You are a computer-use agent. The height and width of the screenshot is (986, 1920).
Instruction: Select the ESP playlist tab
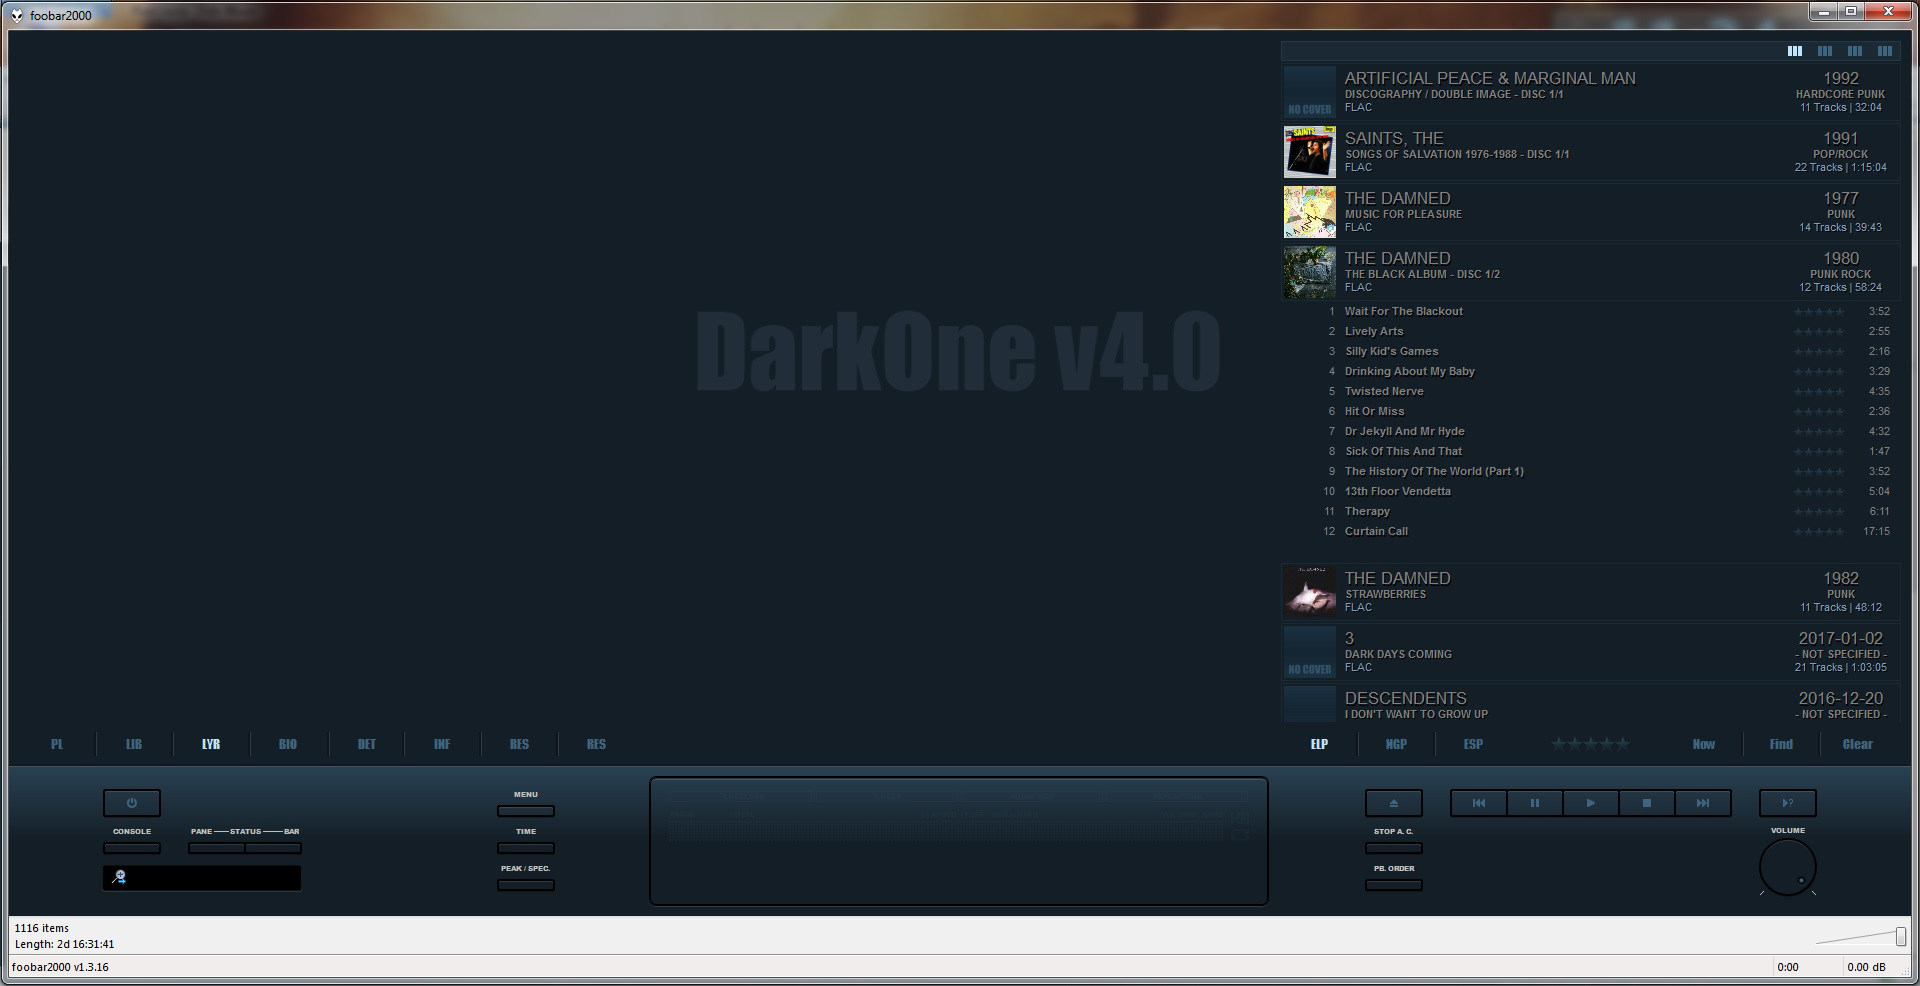pyautogui.click(x=1473, y=744)
